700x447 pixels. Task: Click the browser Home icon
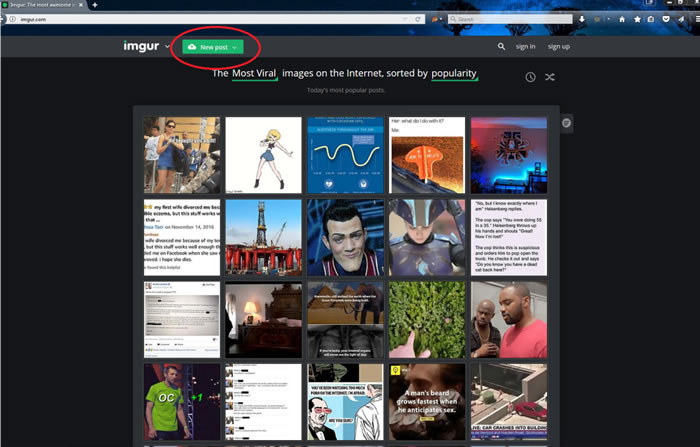[x=622, y=19]
